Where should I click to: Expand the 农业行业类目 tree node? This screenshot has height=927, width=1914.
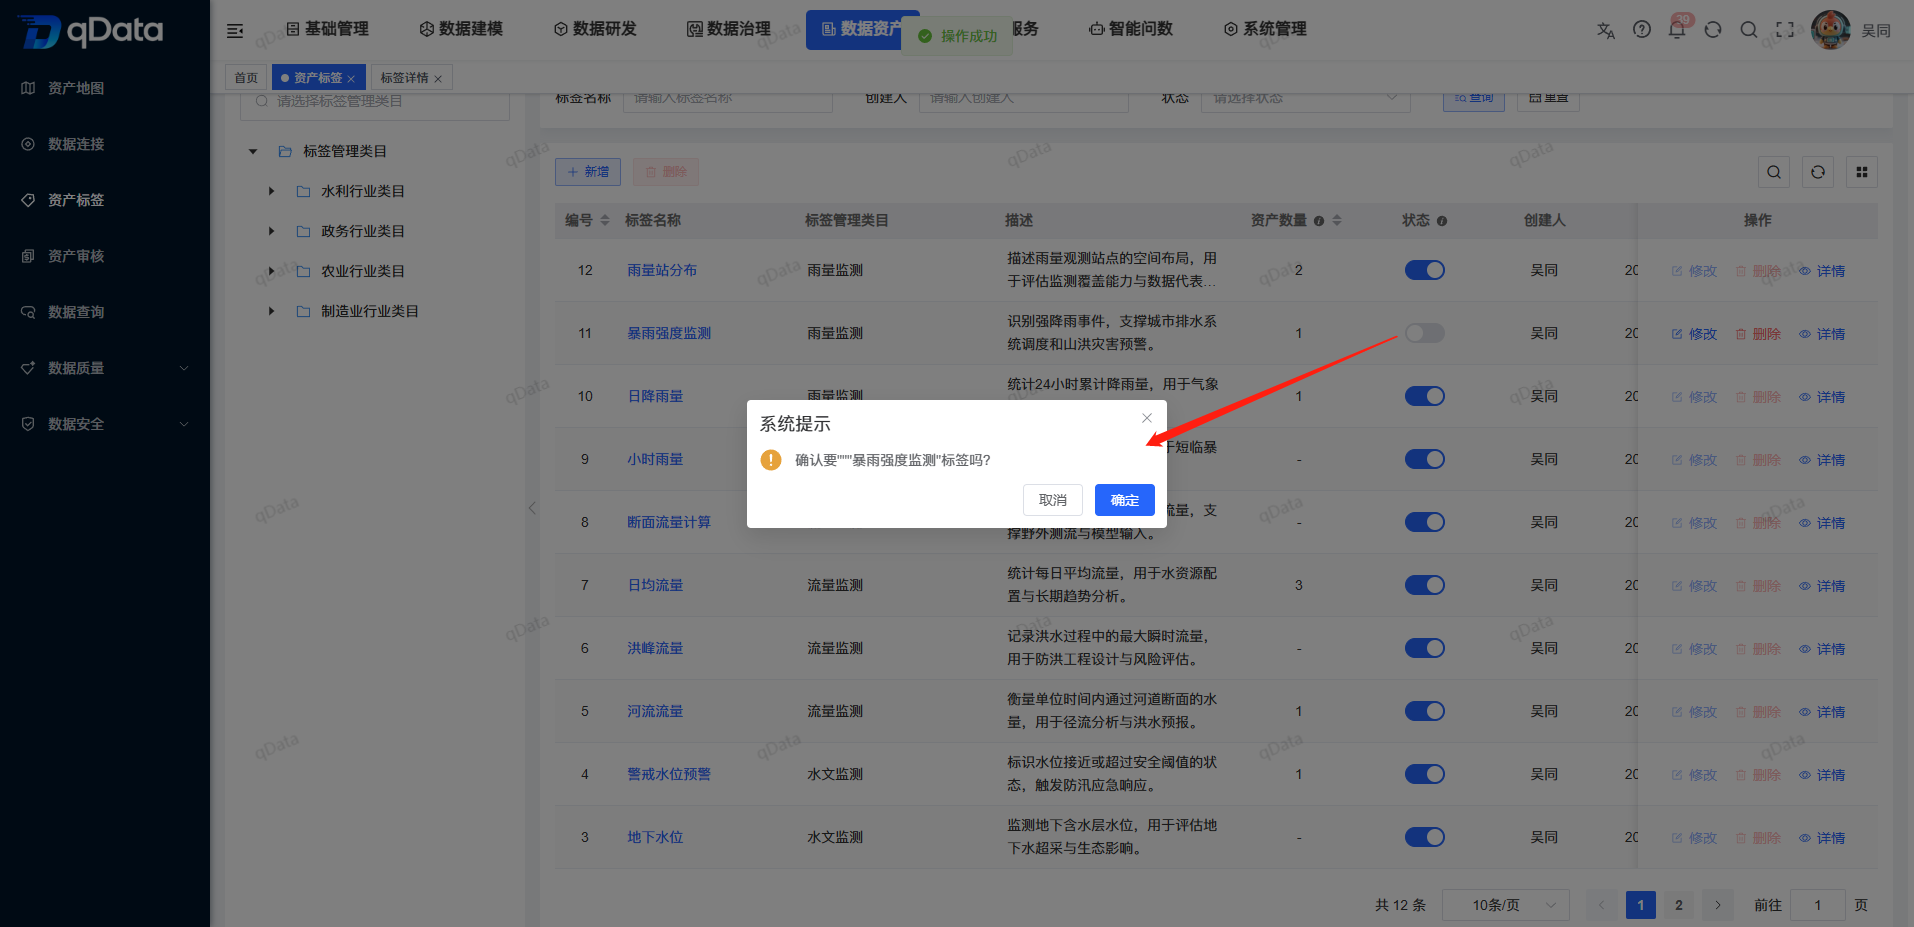[x=271, y=271]
